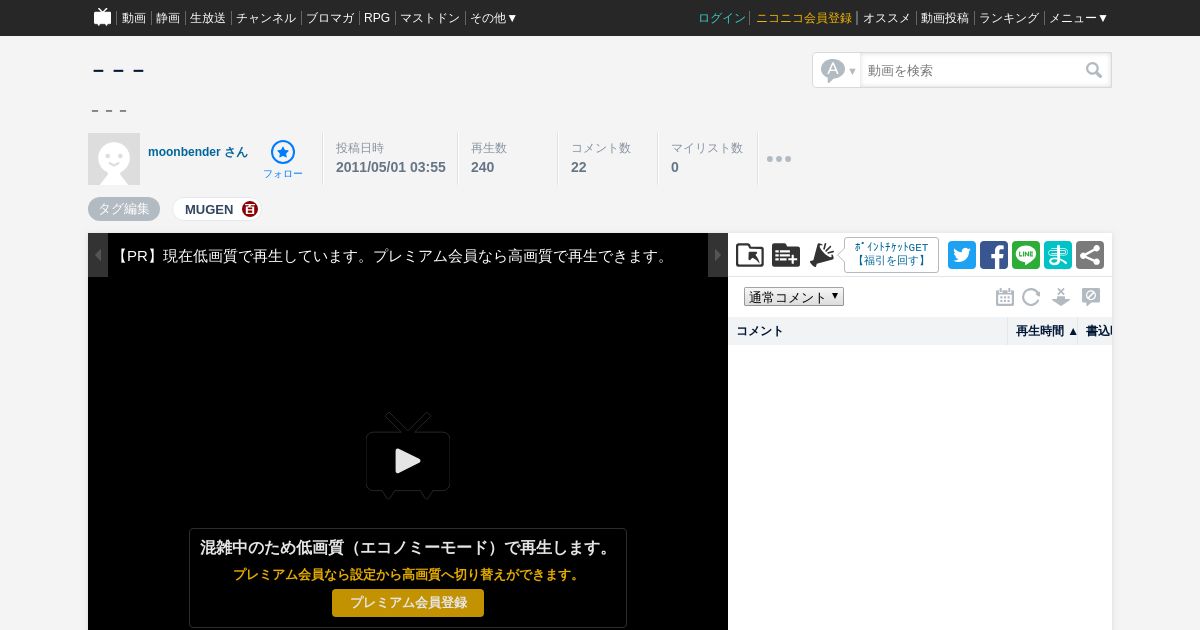Open the チャンネル menu item
The height and width of the screenshot is (630, 1200).
266,18
